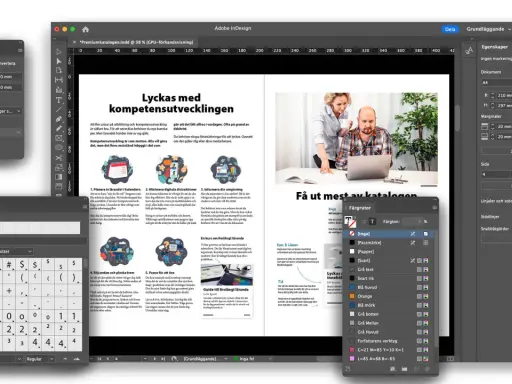Select the [Ingen] swatch row
This screenshot has width=512, height=384.
pyautogui.click(x=389, y=234)
